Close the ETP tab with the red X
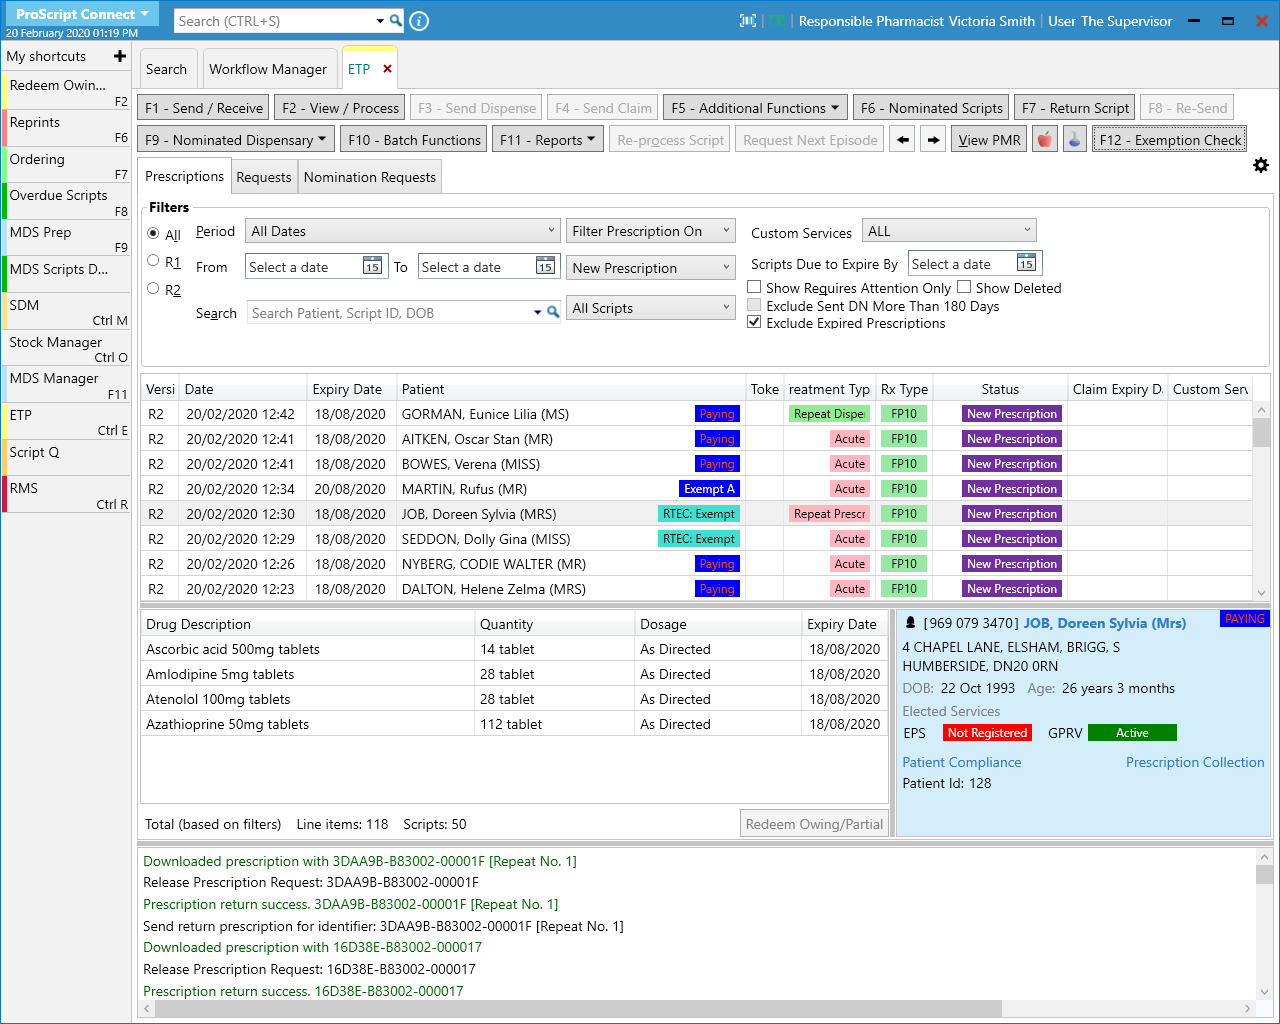 (x=387, y=69)
